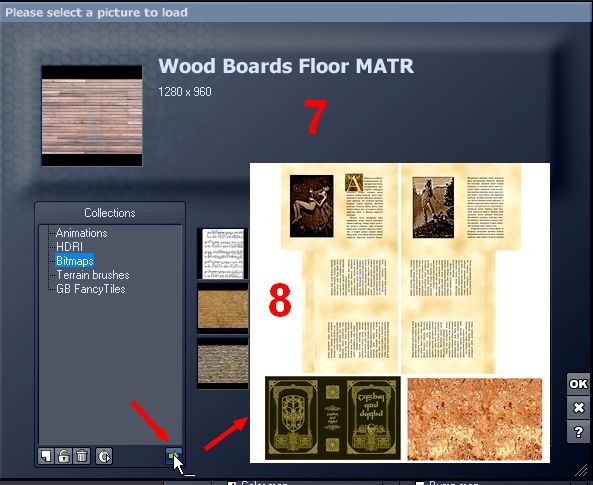Open help with the question mark button
Image resolution: width=593 pixels, height=485 pixels.
578,432
